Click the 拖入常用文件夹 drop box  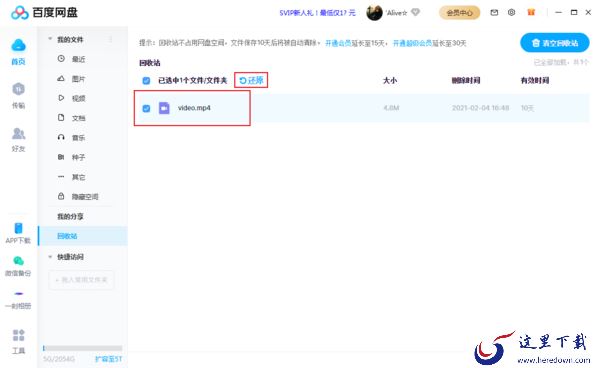(82, 280)
